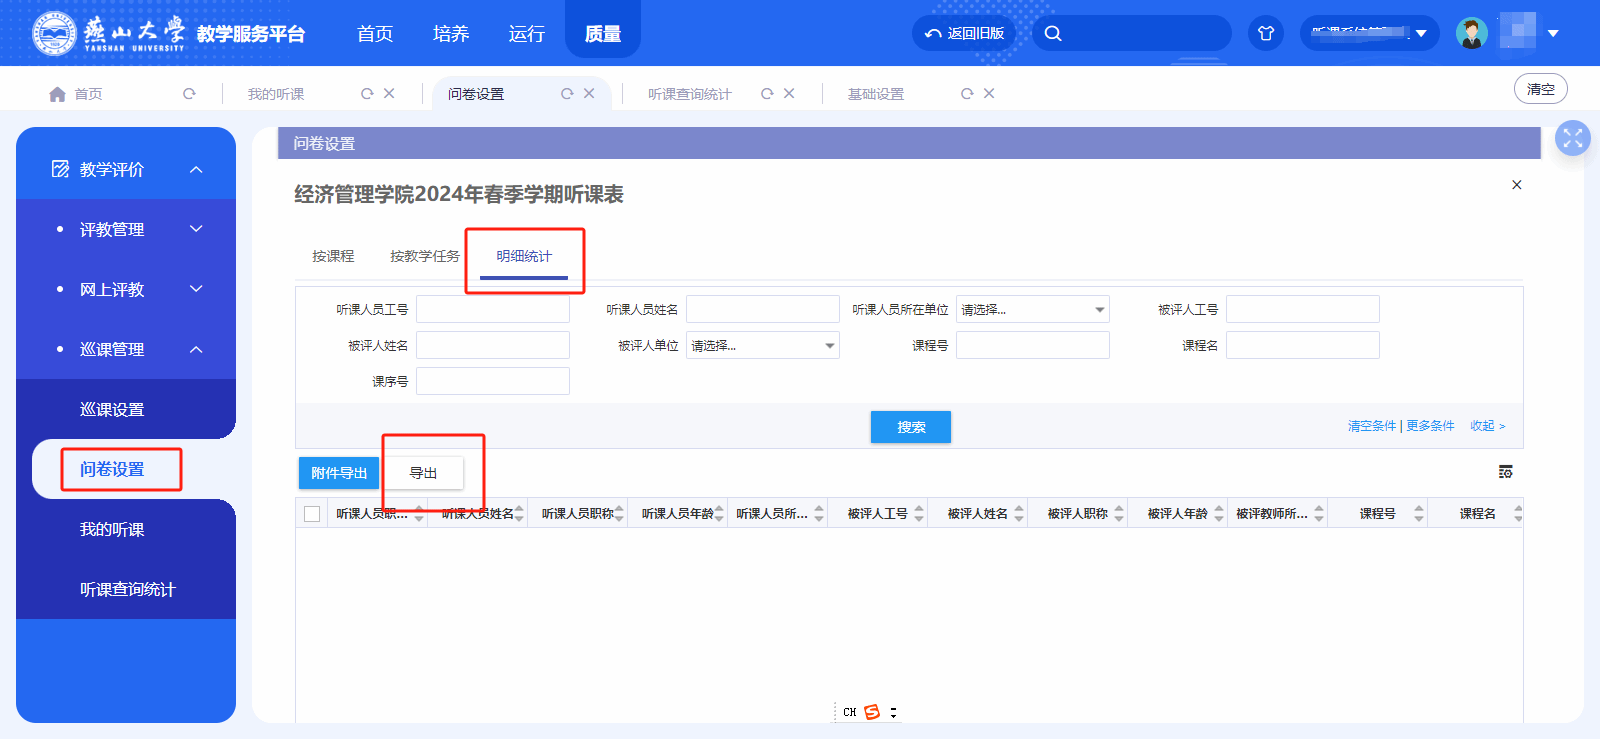This screenshot has width=1600, height=739.
Task: Click the home icon in 首页 tab
Action: point(58,94)
